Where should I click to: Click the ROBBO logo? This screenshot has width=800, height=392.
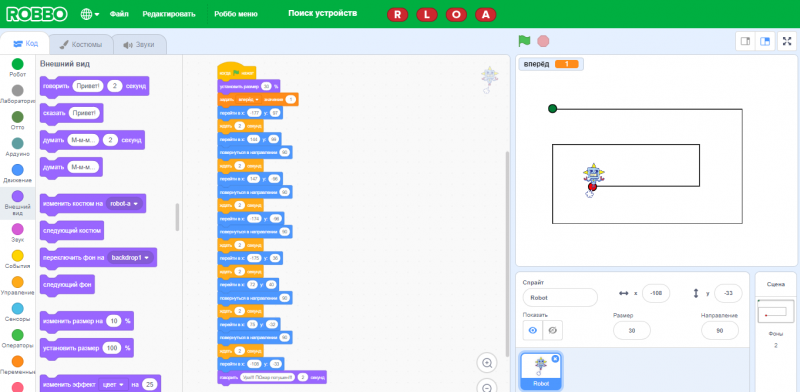click(37, 14)
